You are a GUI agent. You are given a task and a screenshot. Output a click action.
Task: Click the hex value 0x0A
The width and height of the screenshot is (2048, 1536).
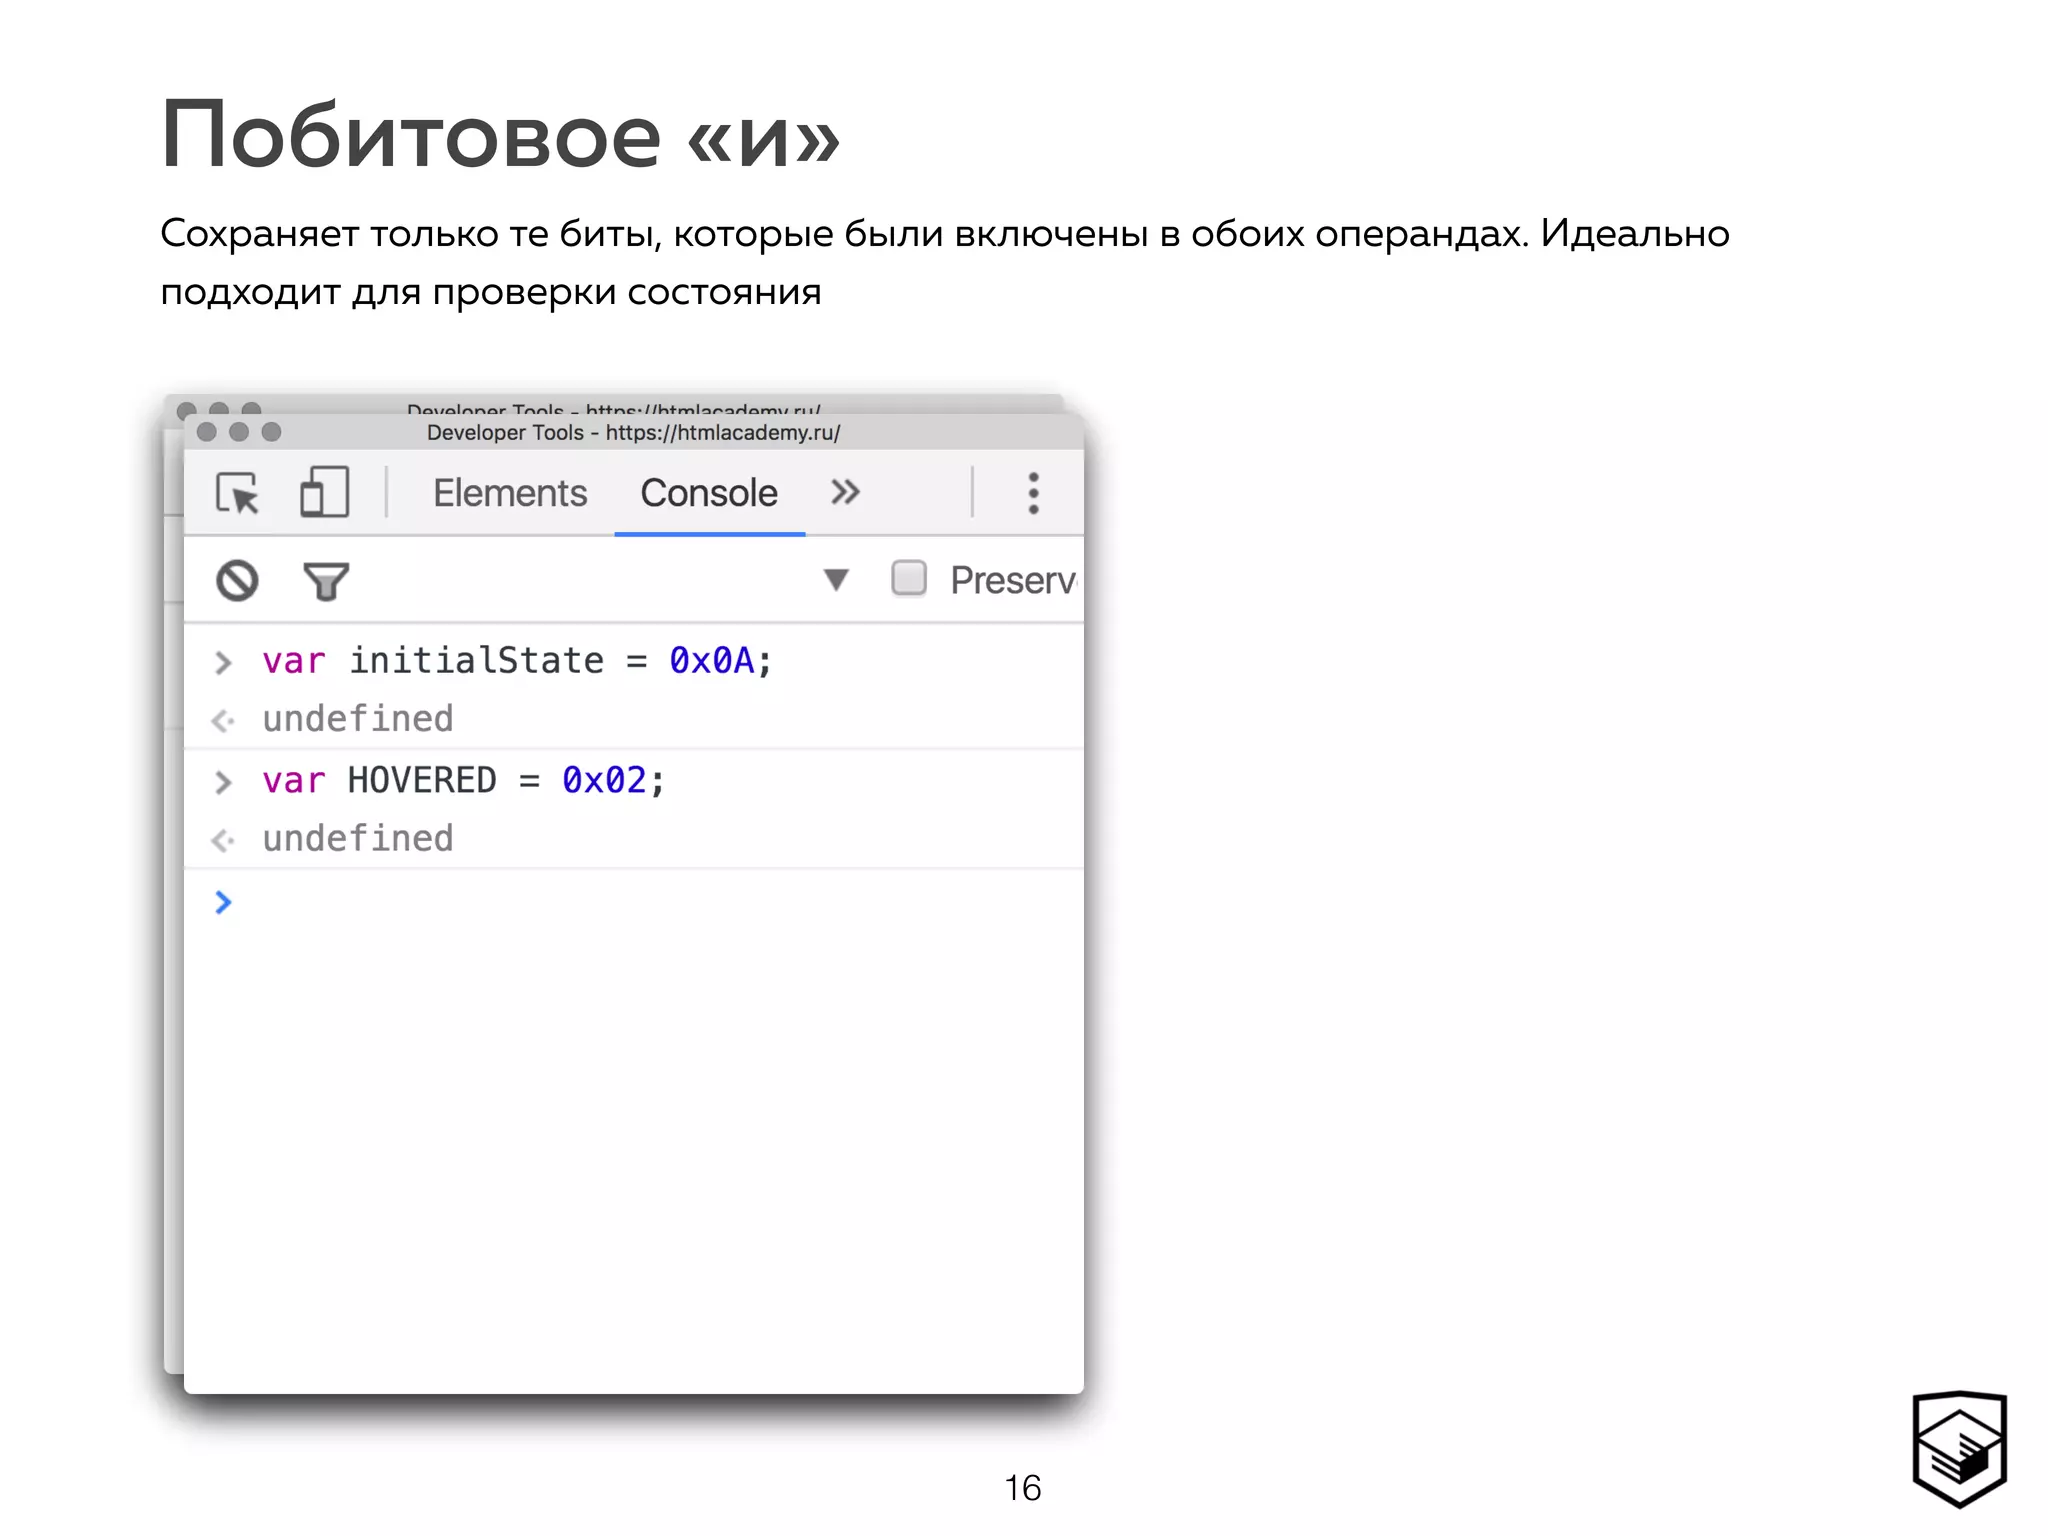tap(712, 661)
